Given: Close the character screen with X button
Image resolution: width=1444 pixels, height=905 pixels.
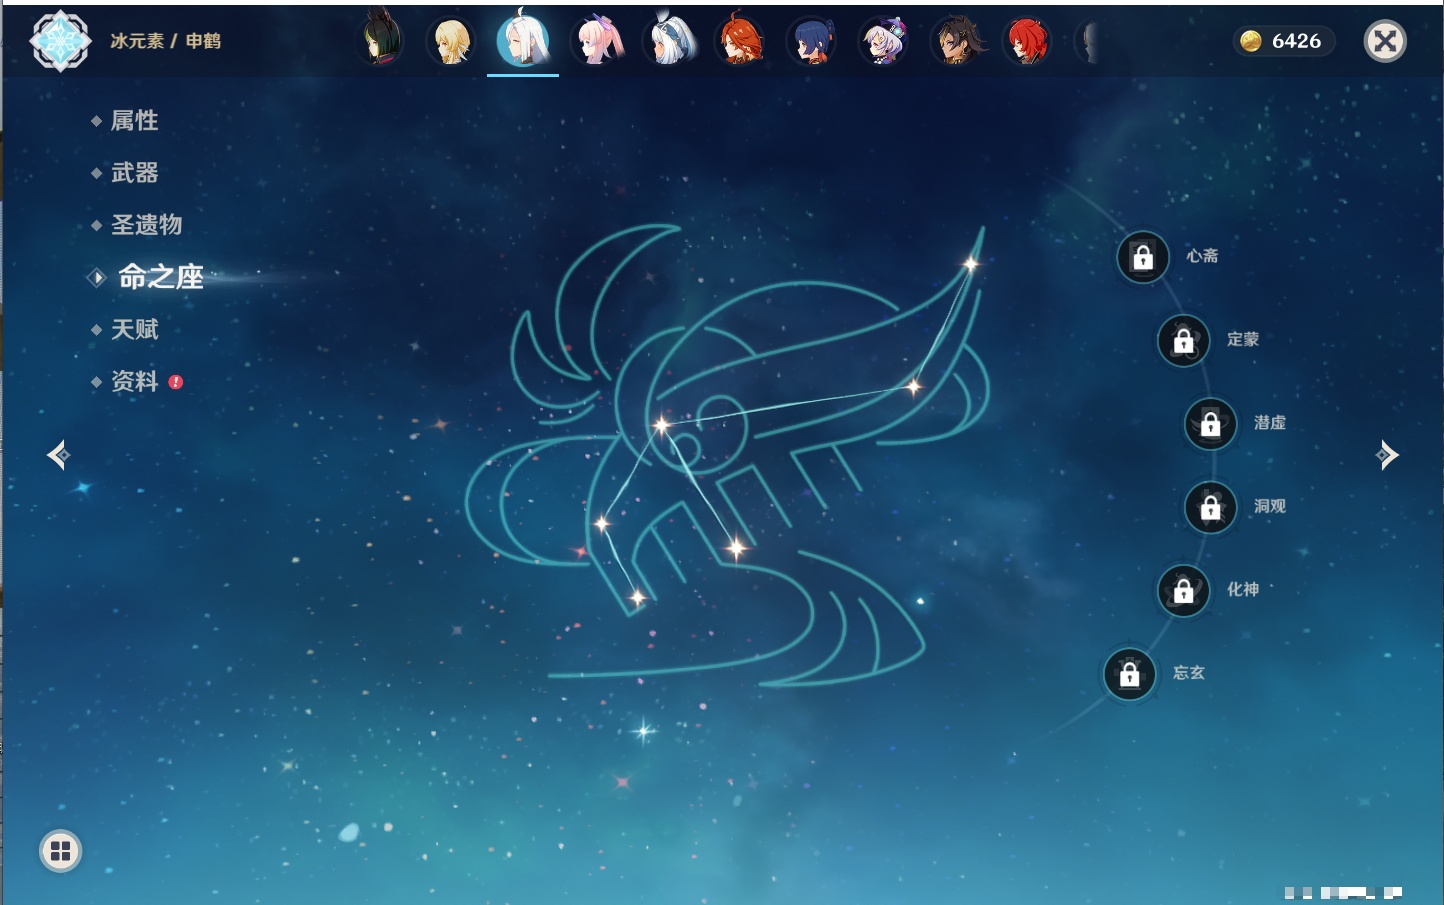Looking at the screenshot, I should (x=1385, y=41).
